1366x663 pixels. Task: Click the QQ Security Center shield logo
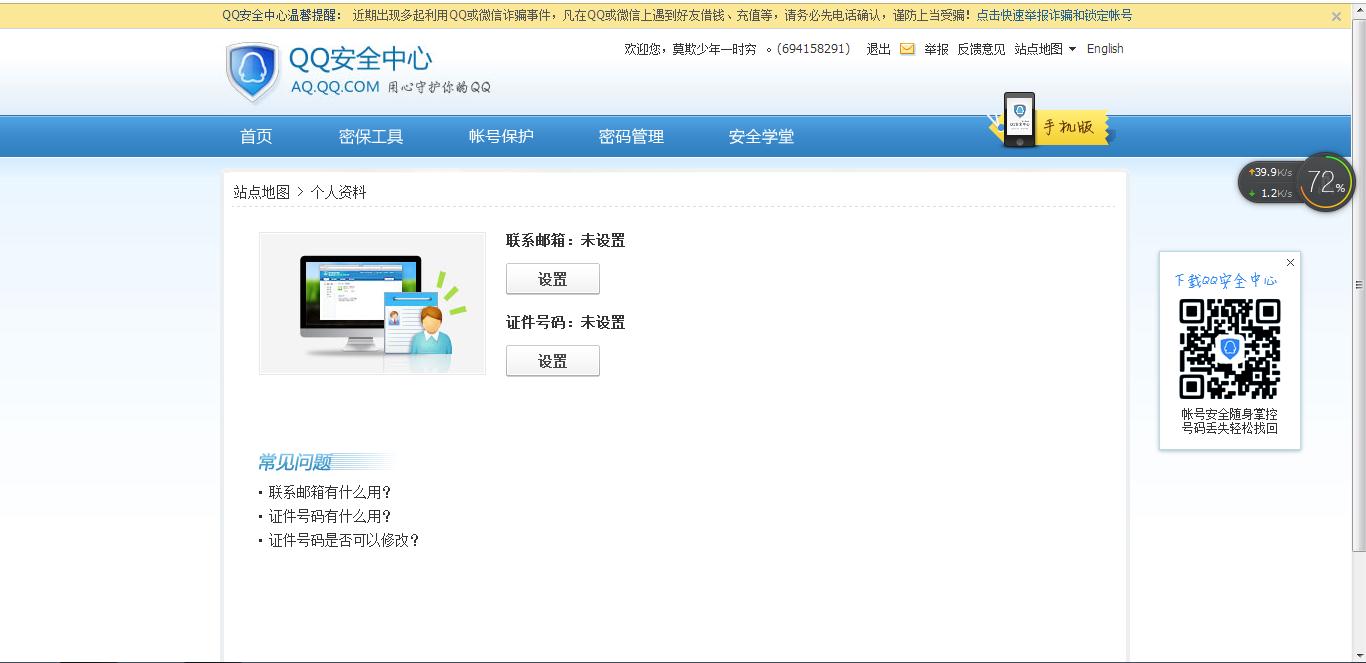253,72
